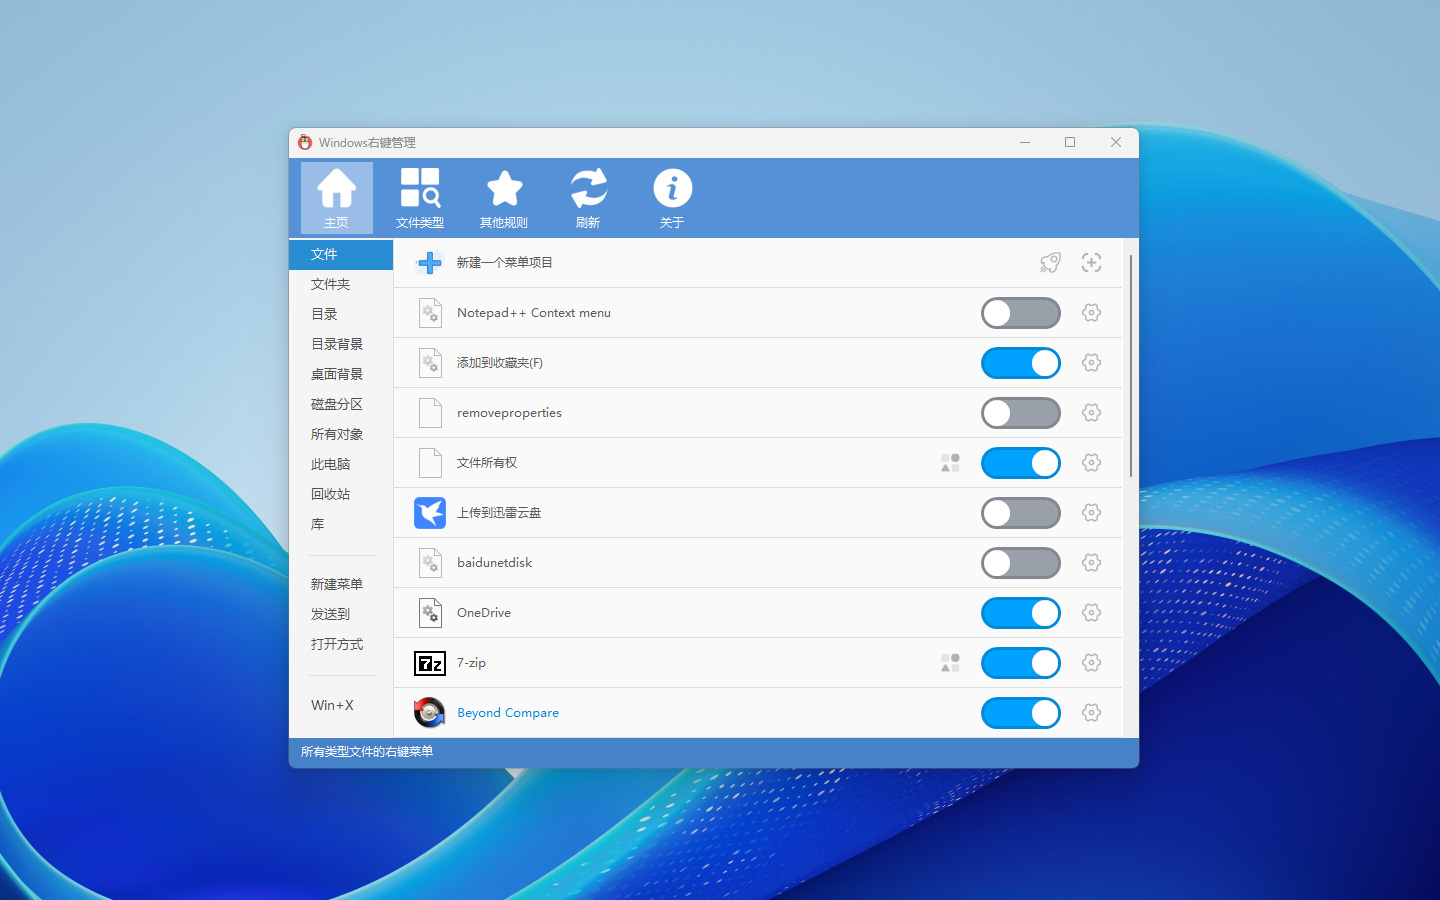
Task: Open settings gear for Notepad++ Context menu
Action: [x=1091, y=313]
